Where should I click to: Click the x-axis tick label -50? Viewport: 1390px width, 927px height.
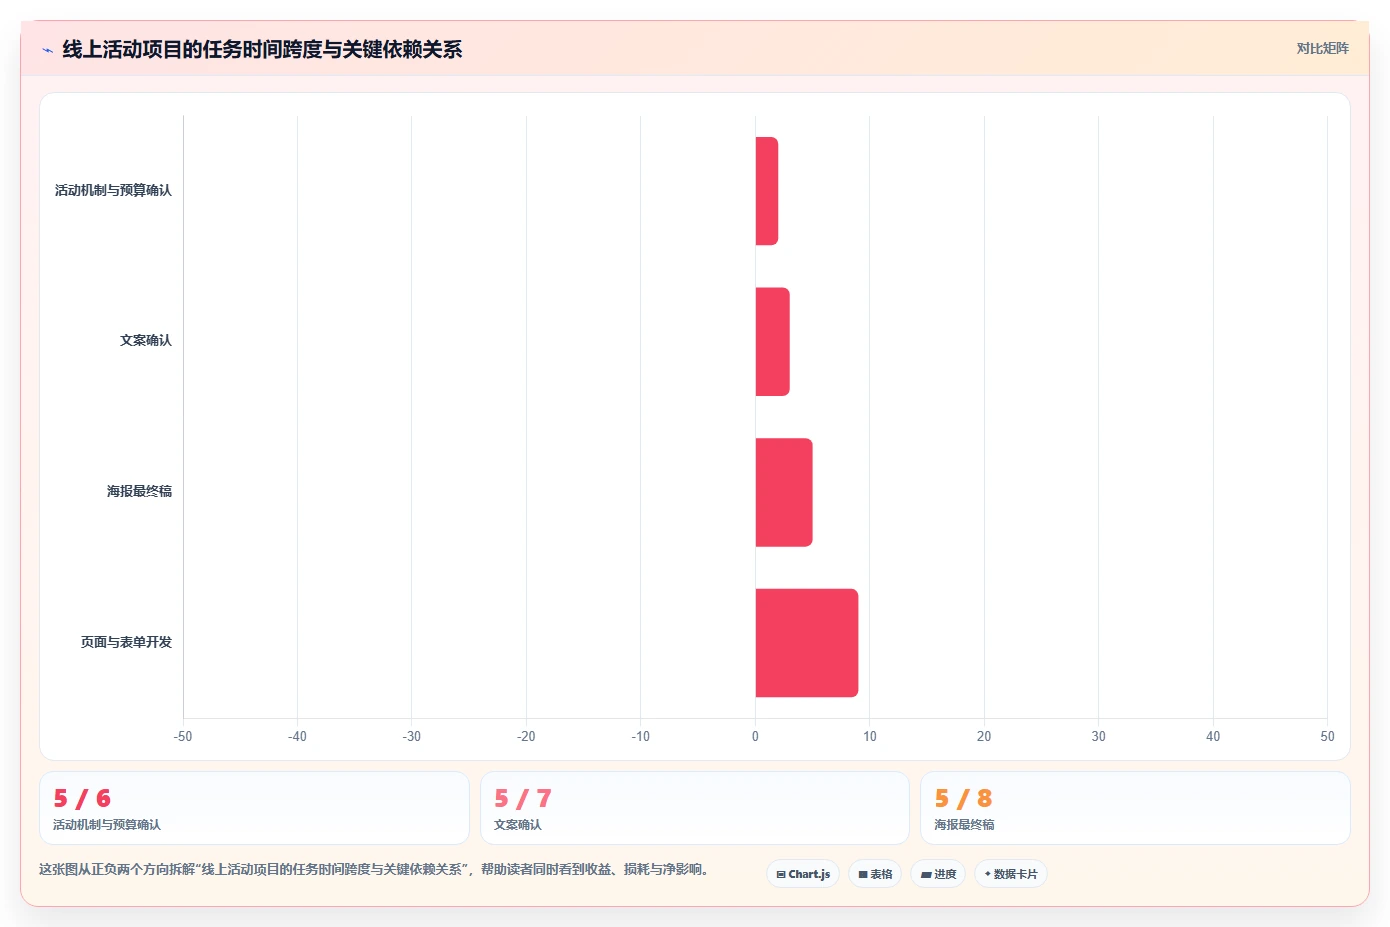pyautogui.click(x=183, y=736)
